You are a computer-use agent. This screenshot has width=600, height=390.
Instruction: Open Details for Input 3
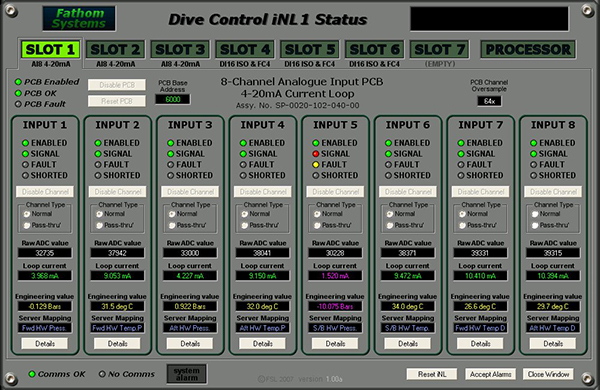point(190,344)
